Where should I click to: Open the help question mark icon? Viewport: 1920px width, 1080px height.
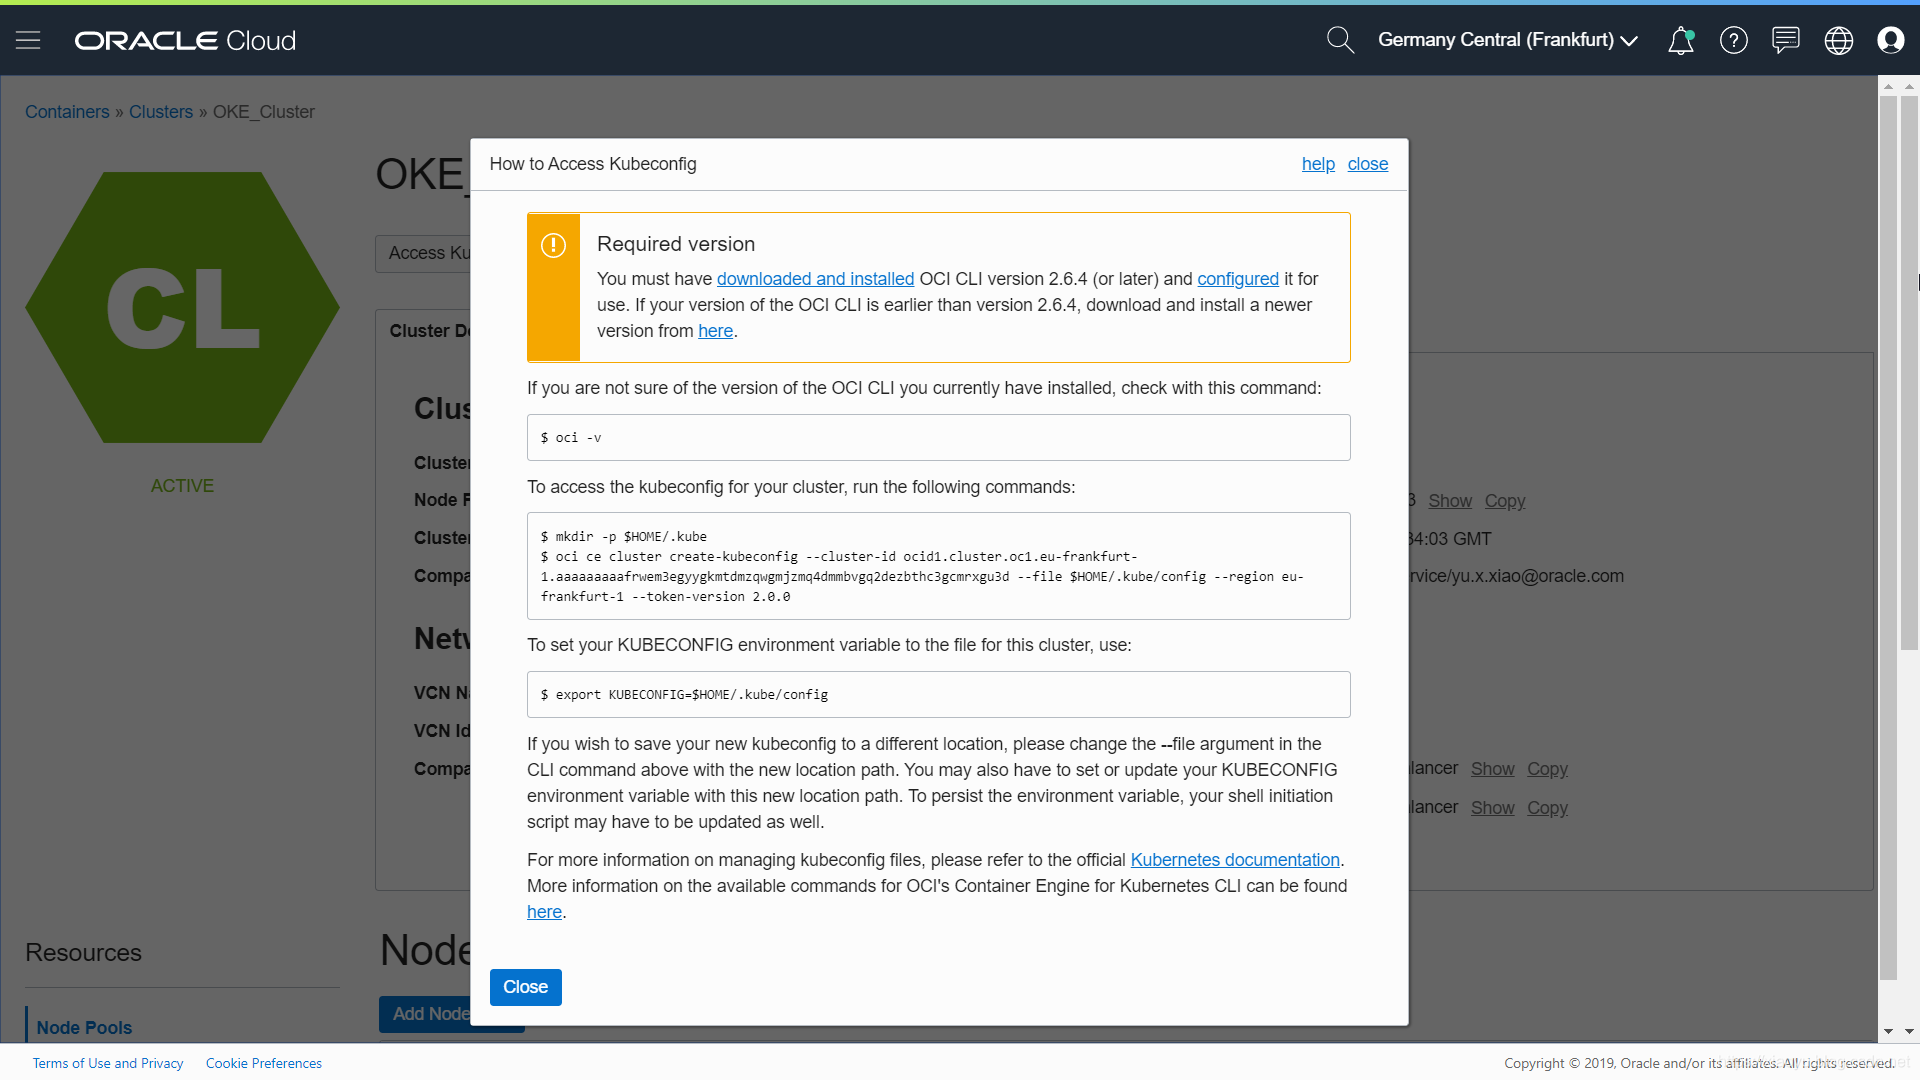click(x=1733, y=40)
